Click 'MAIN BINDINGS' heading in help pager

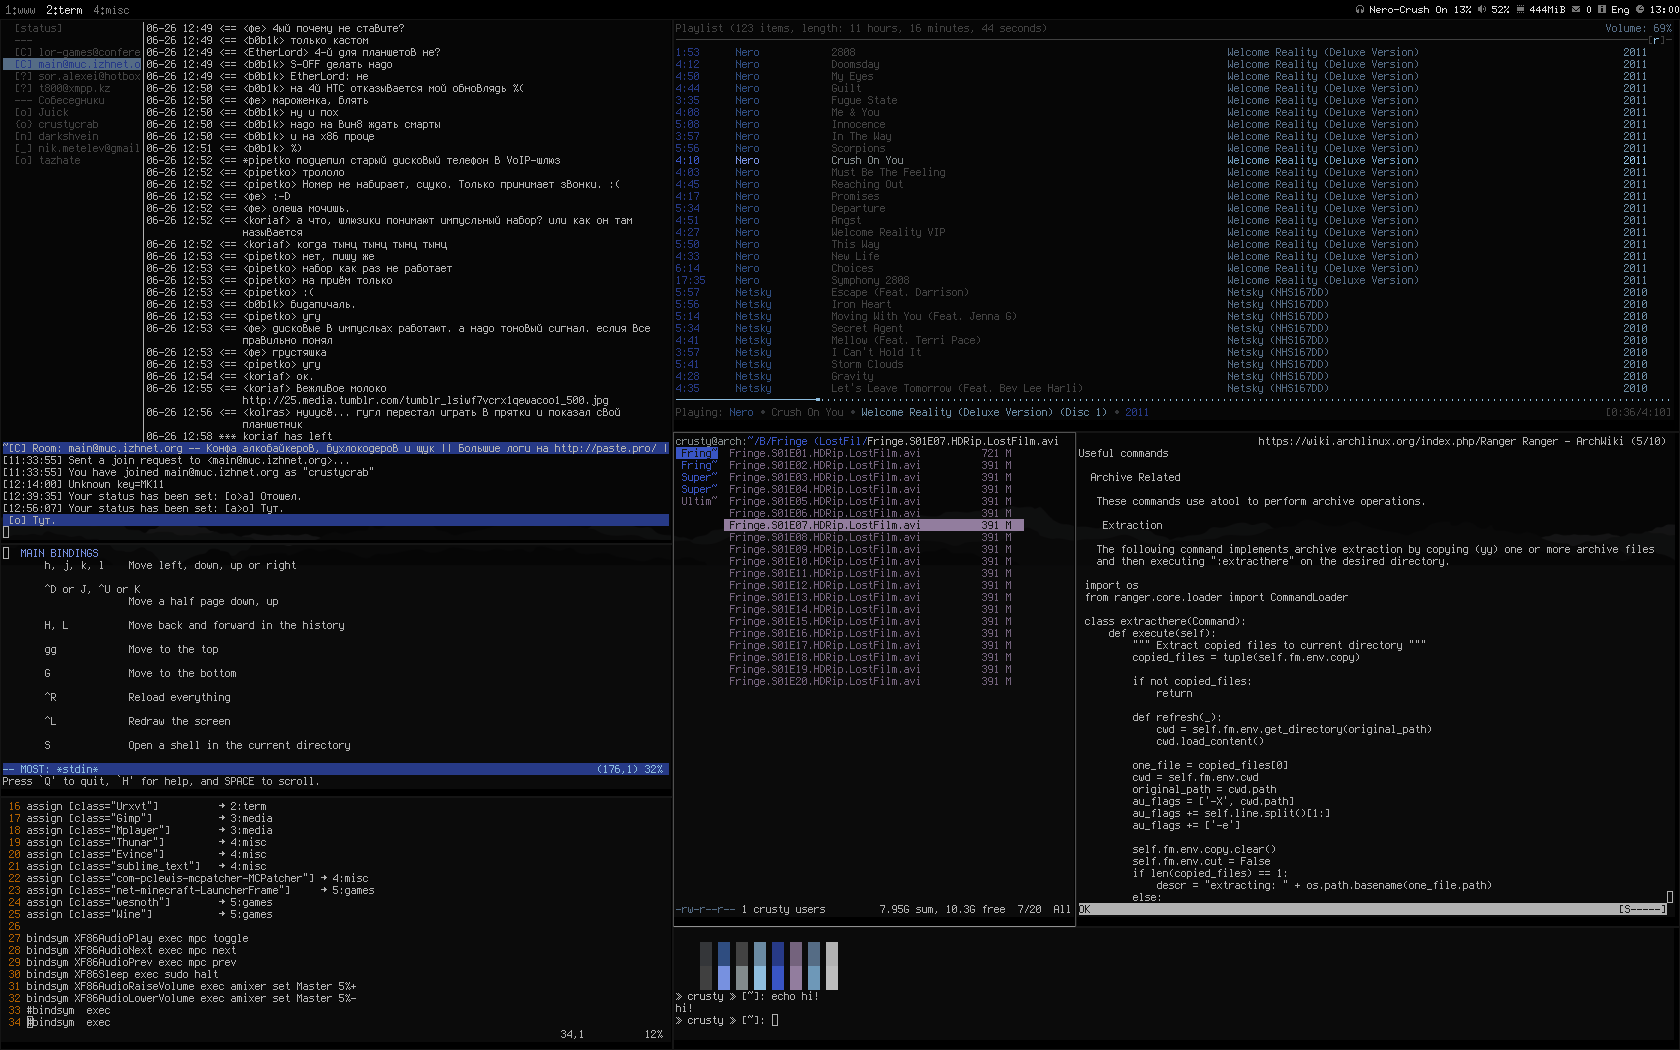(59, 553)
